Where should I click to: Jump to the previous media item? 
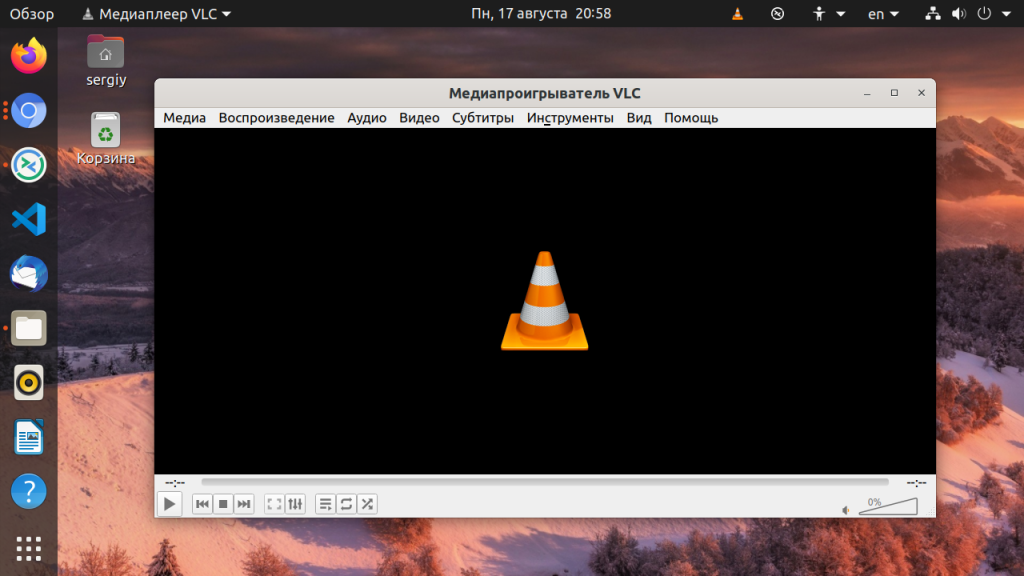[x=202, y=504]
